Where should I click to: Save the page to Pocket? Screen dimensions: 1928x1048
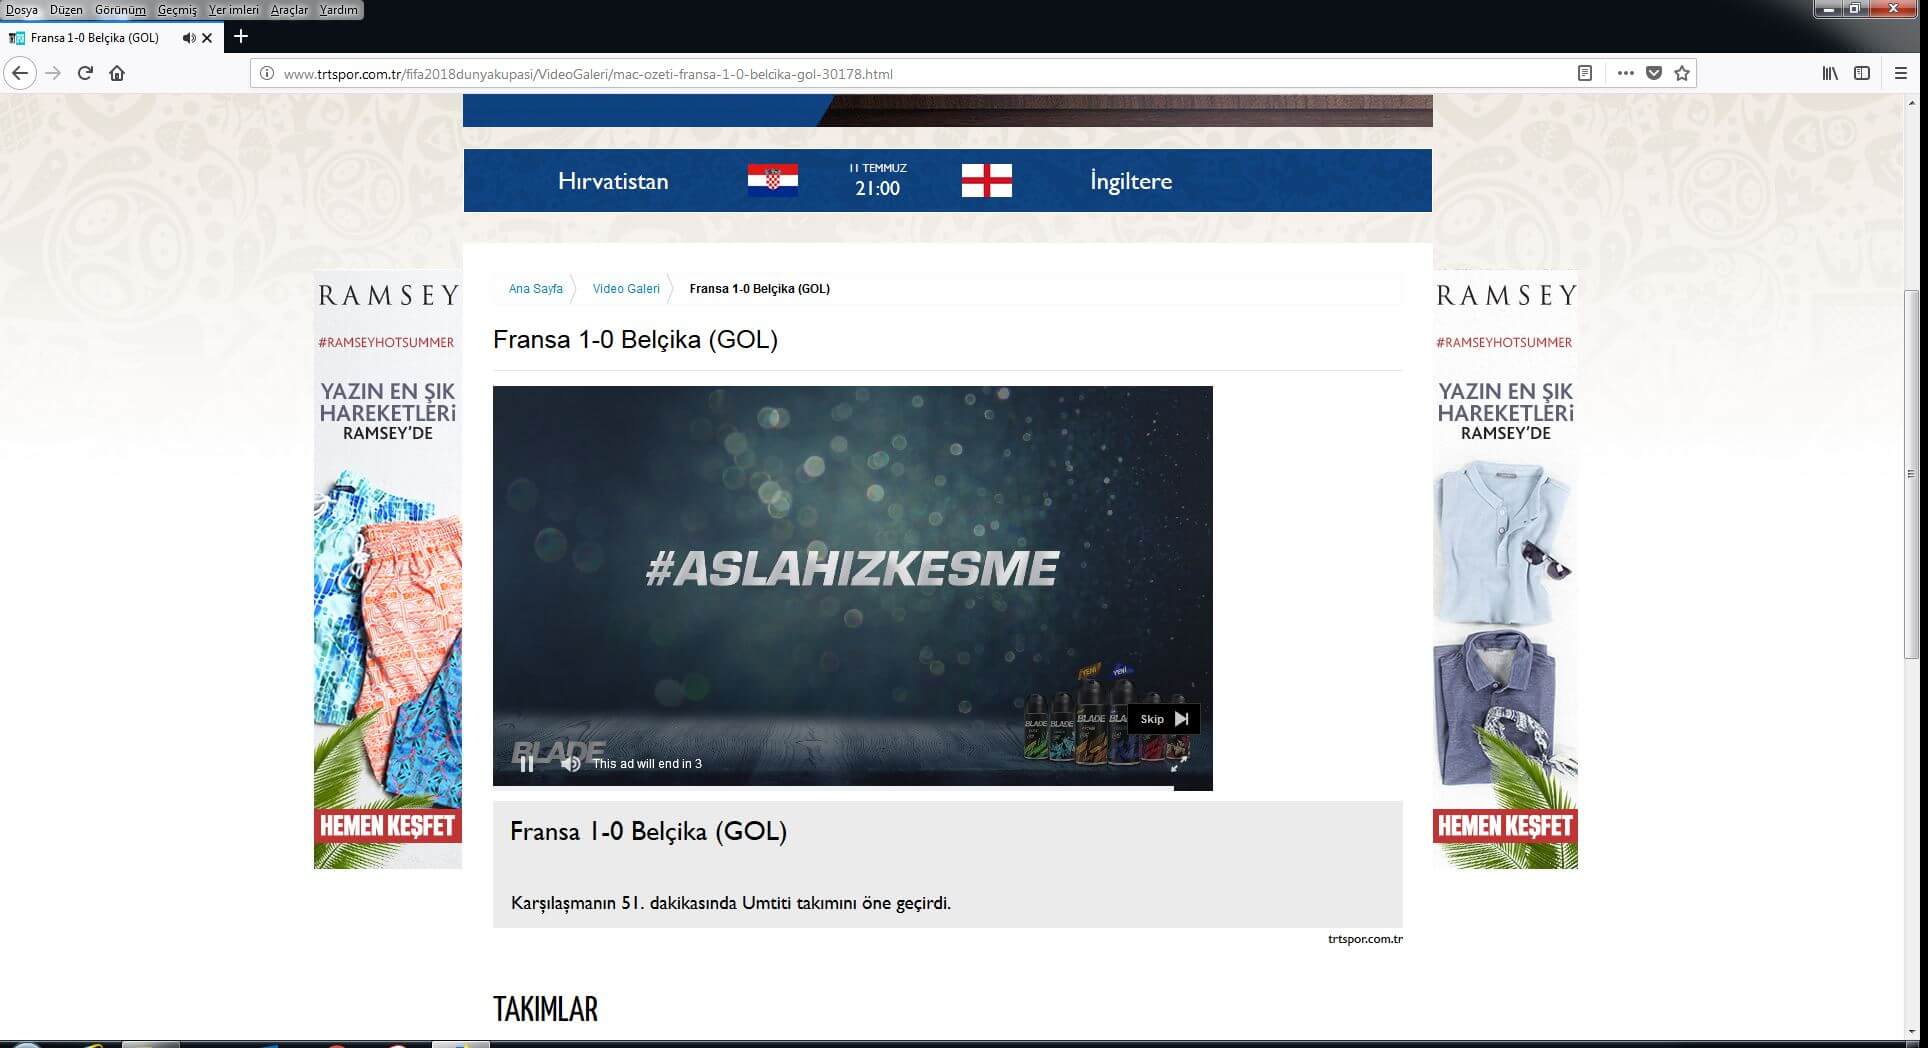1654,73
